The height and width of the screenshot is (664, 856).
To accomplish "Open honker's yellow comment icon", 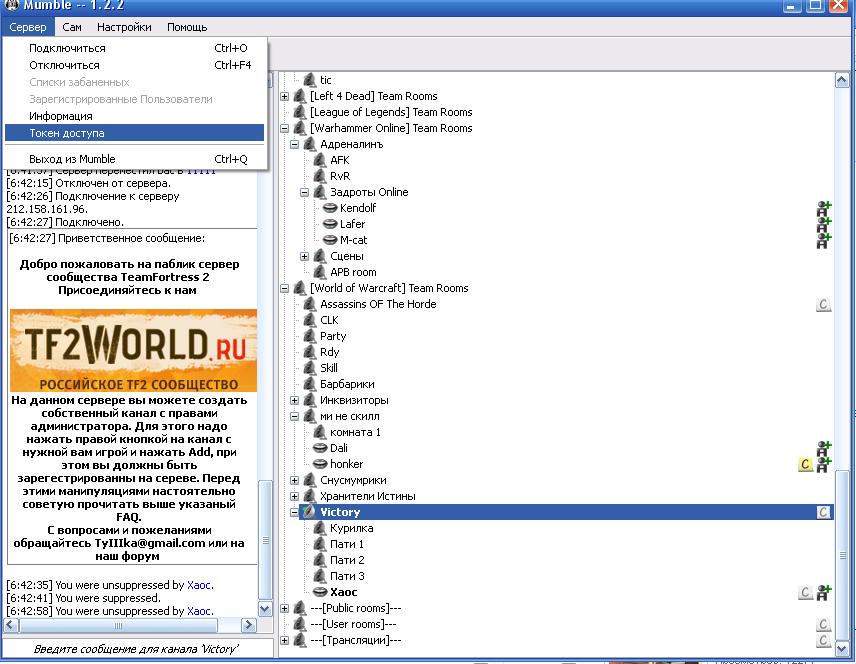I will coord(805,464).
